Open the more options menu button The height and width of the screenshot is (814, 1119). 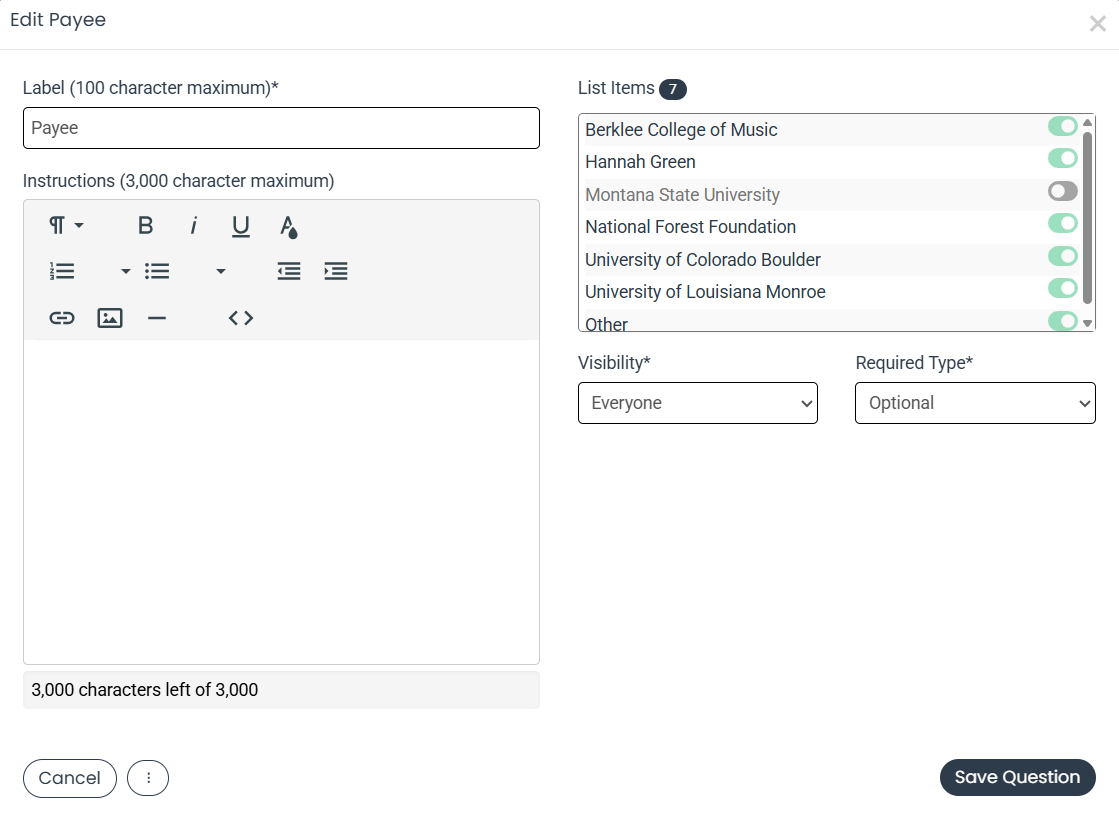(148, 778)
